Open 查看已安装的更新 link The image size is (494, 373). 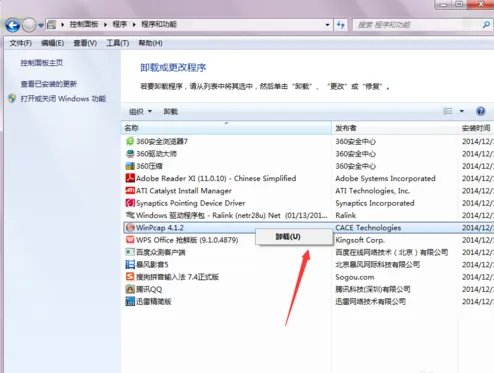(49, 84)
